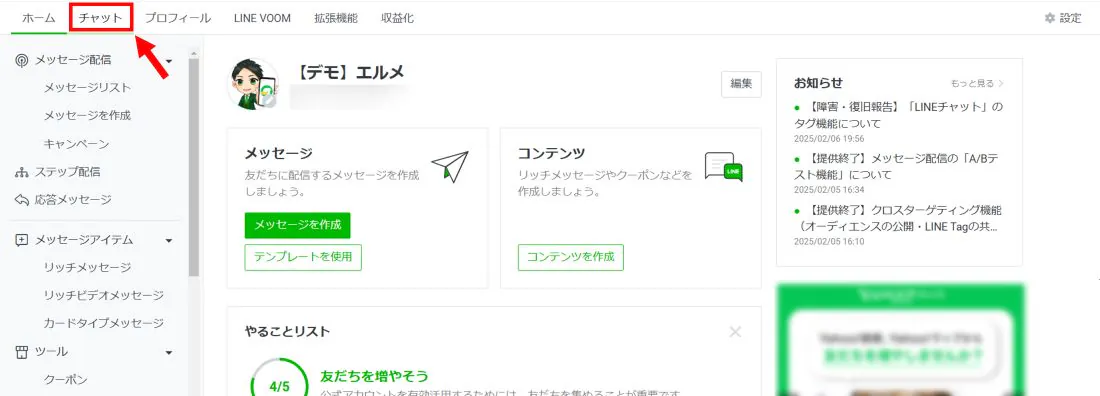Image resolution: width=1100 pixels, height=396 pixels.
Task: Click the 友だちを増やそう heading
Action: [x=374, y=376]
